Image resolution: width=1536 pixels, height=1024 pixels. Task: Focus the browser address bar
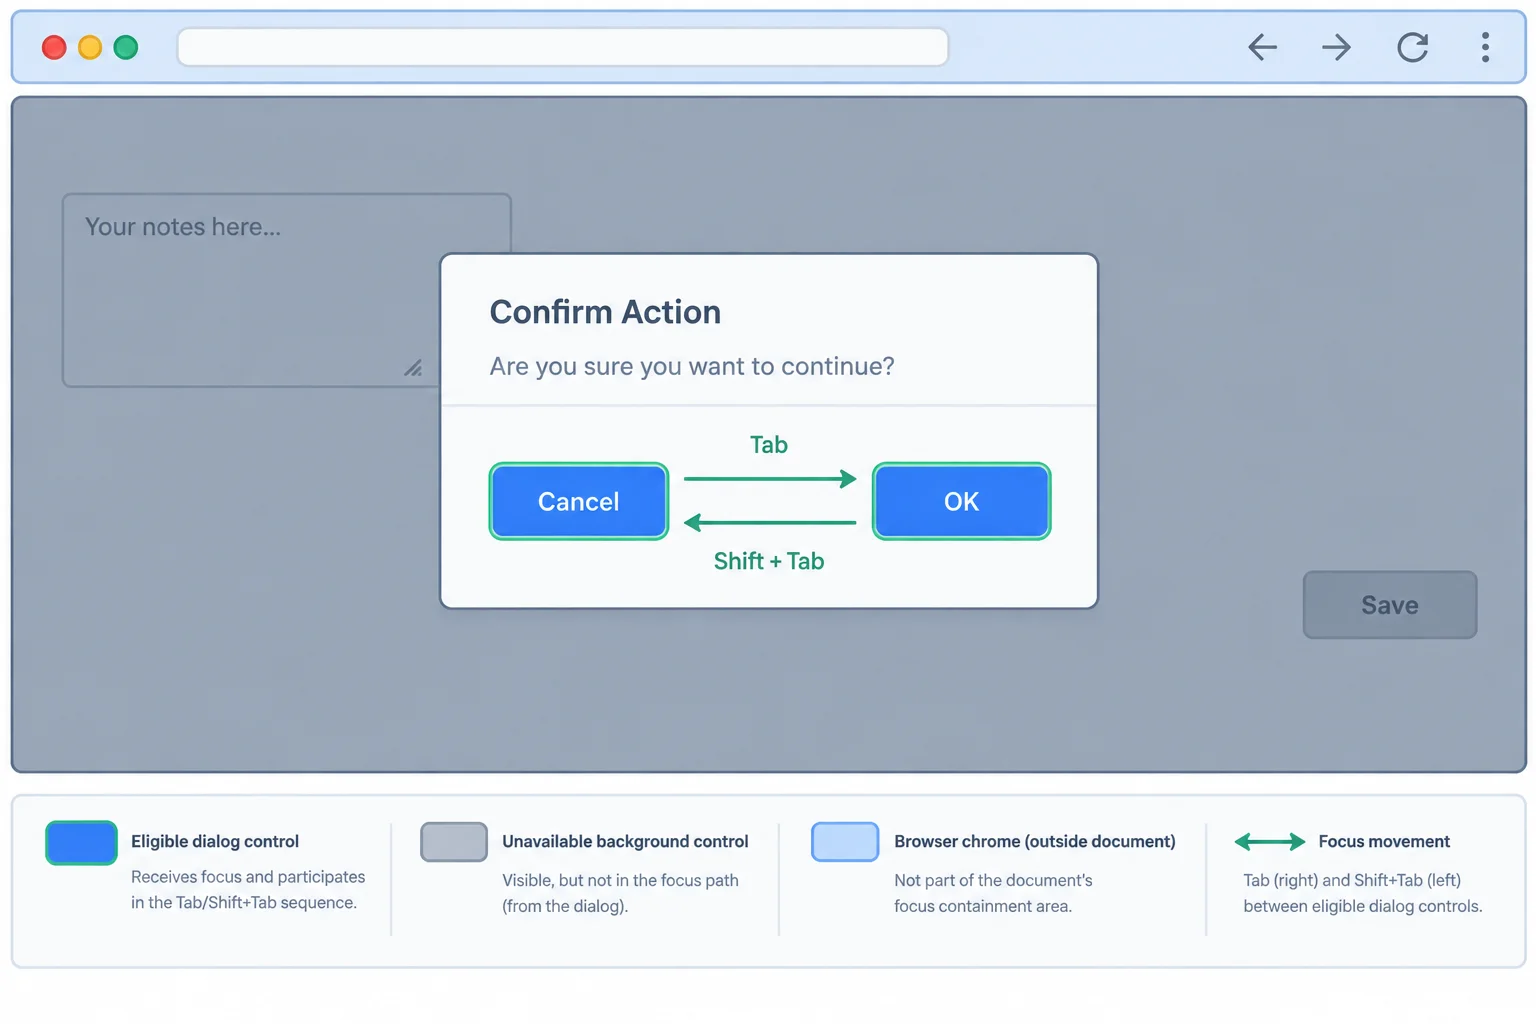563,47
